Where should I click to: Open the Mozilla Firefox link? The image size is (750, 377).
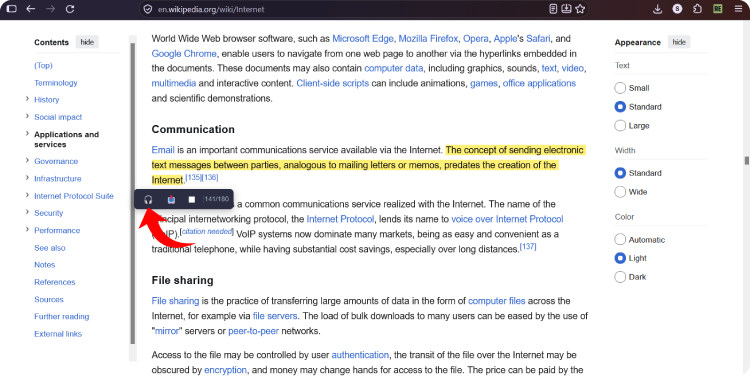click(428, 38)
